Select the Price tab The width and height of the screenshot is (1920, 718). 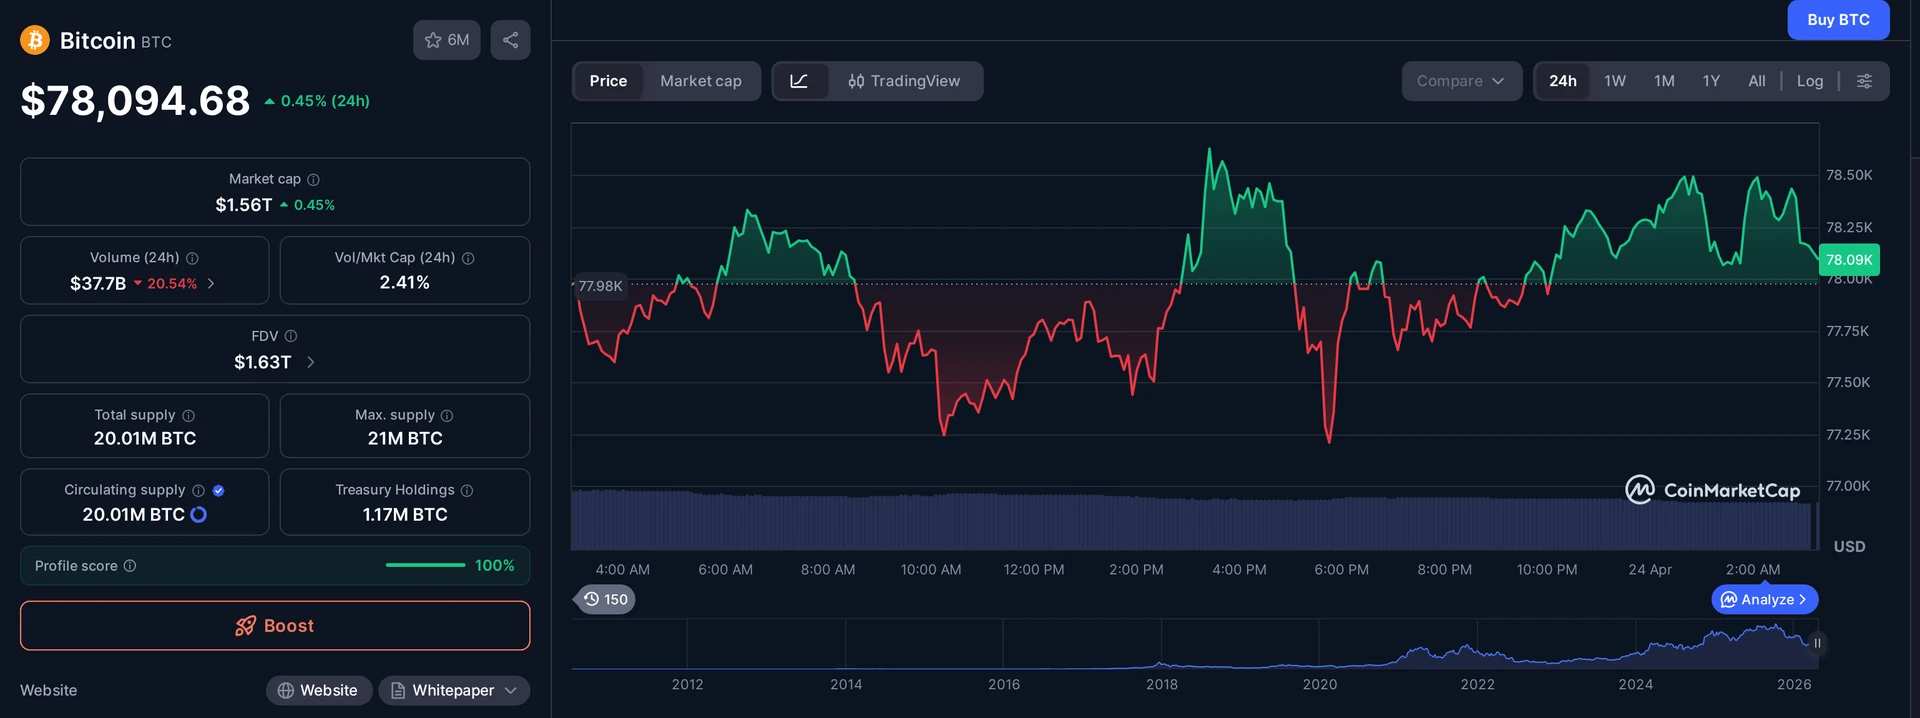(x=608, y=81)
